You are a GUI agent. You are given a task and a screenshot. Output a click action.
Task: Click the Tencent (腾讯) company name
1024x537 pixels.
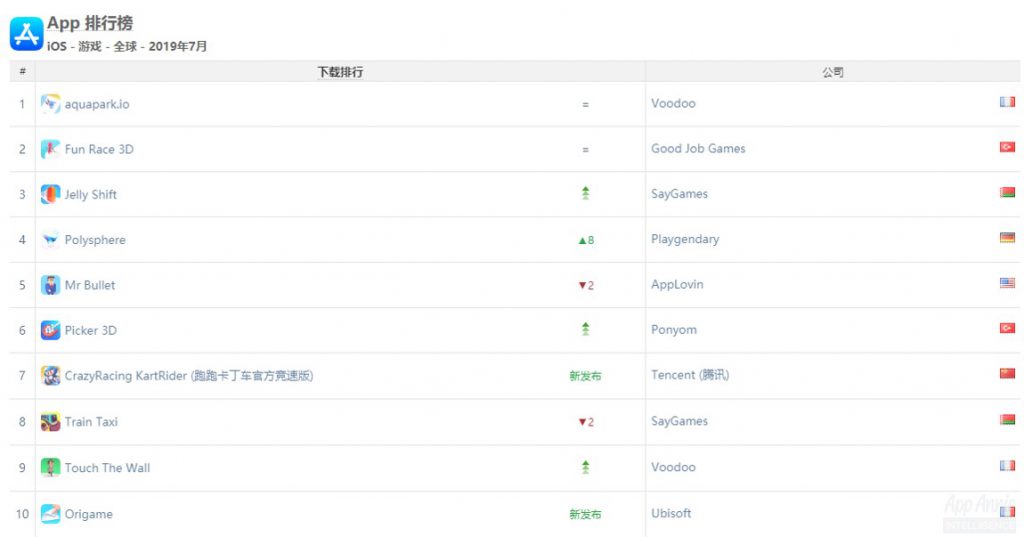point(690,375)
